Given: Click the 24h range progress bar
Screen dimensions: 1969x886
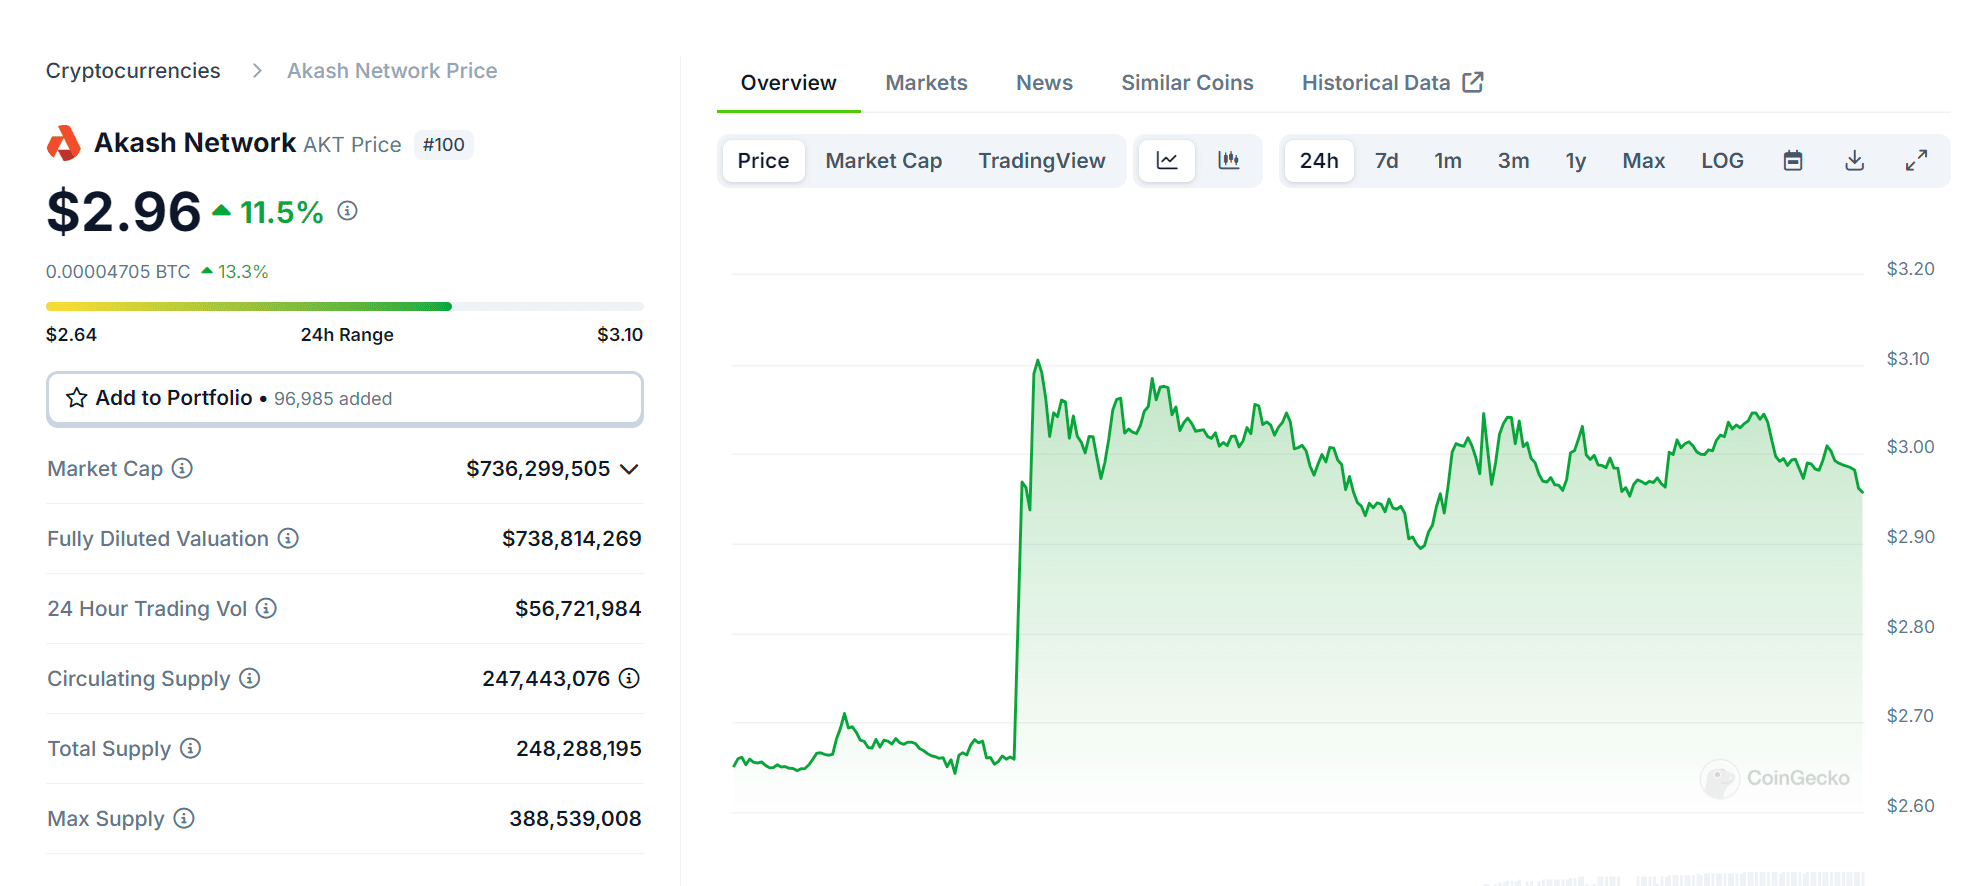Looking at the screenshot, I should [x=345, y=306].
